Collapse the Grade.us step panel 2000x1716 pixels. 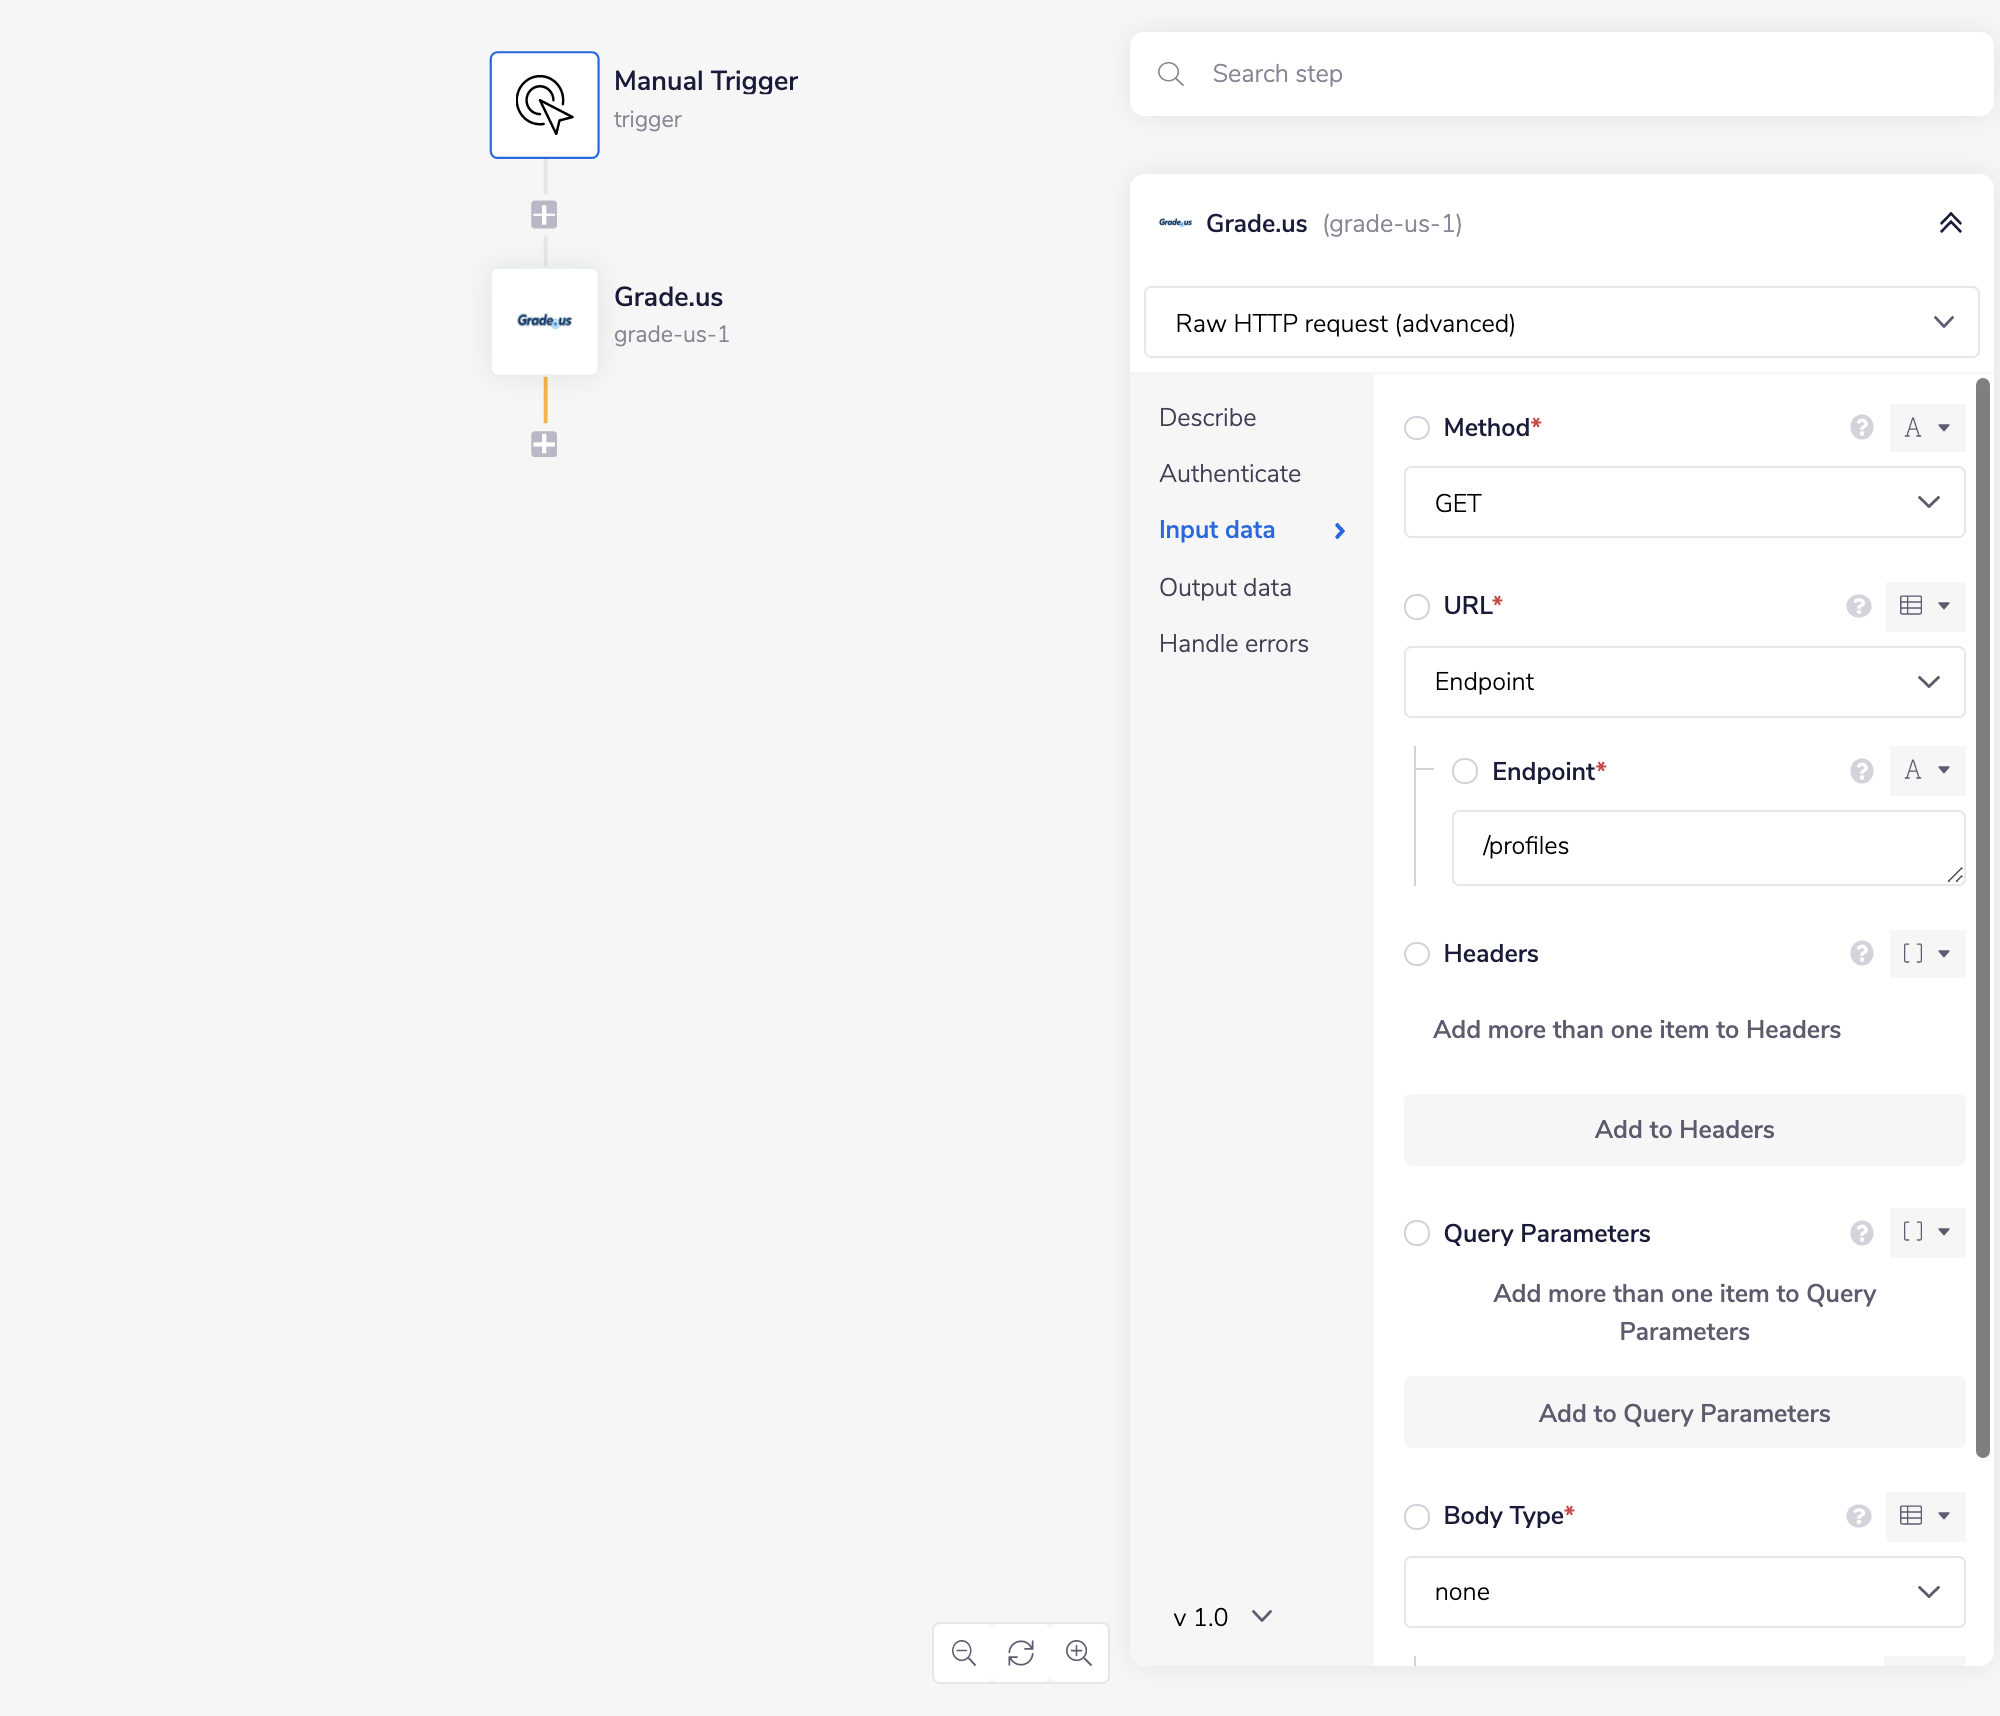click(1950, 223)
